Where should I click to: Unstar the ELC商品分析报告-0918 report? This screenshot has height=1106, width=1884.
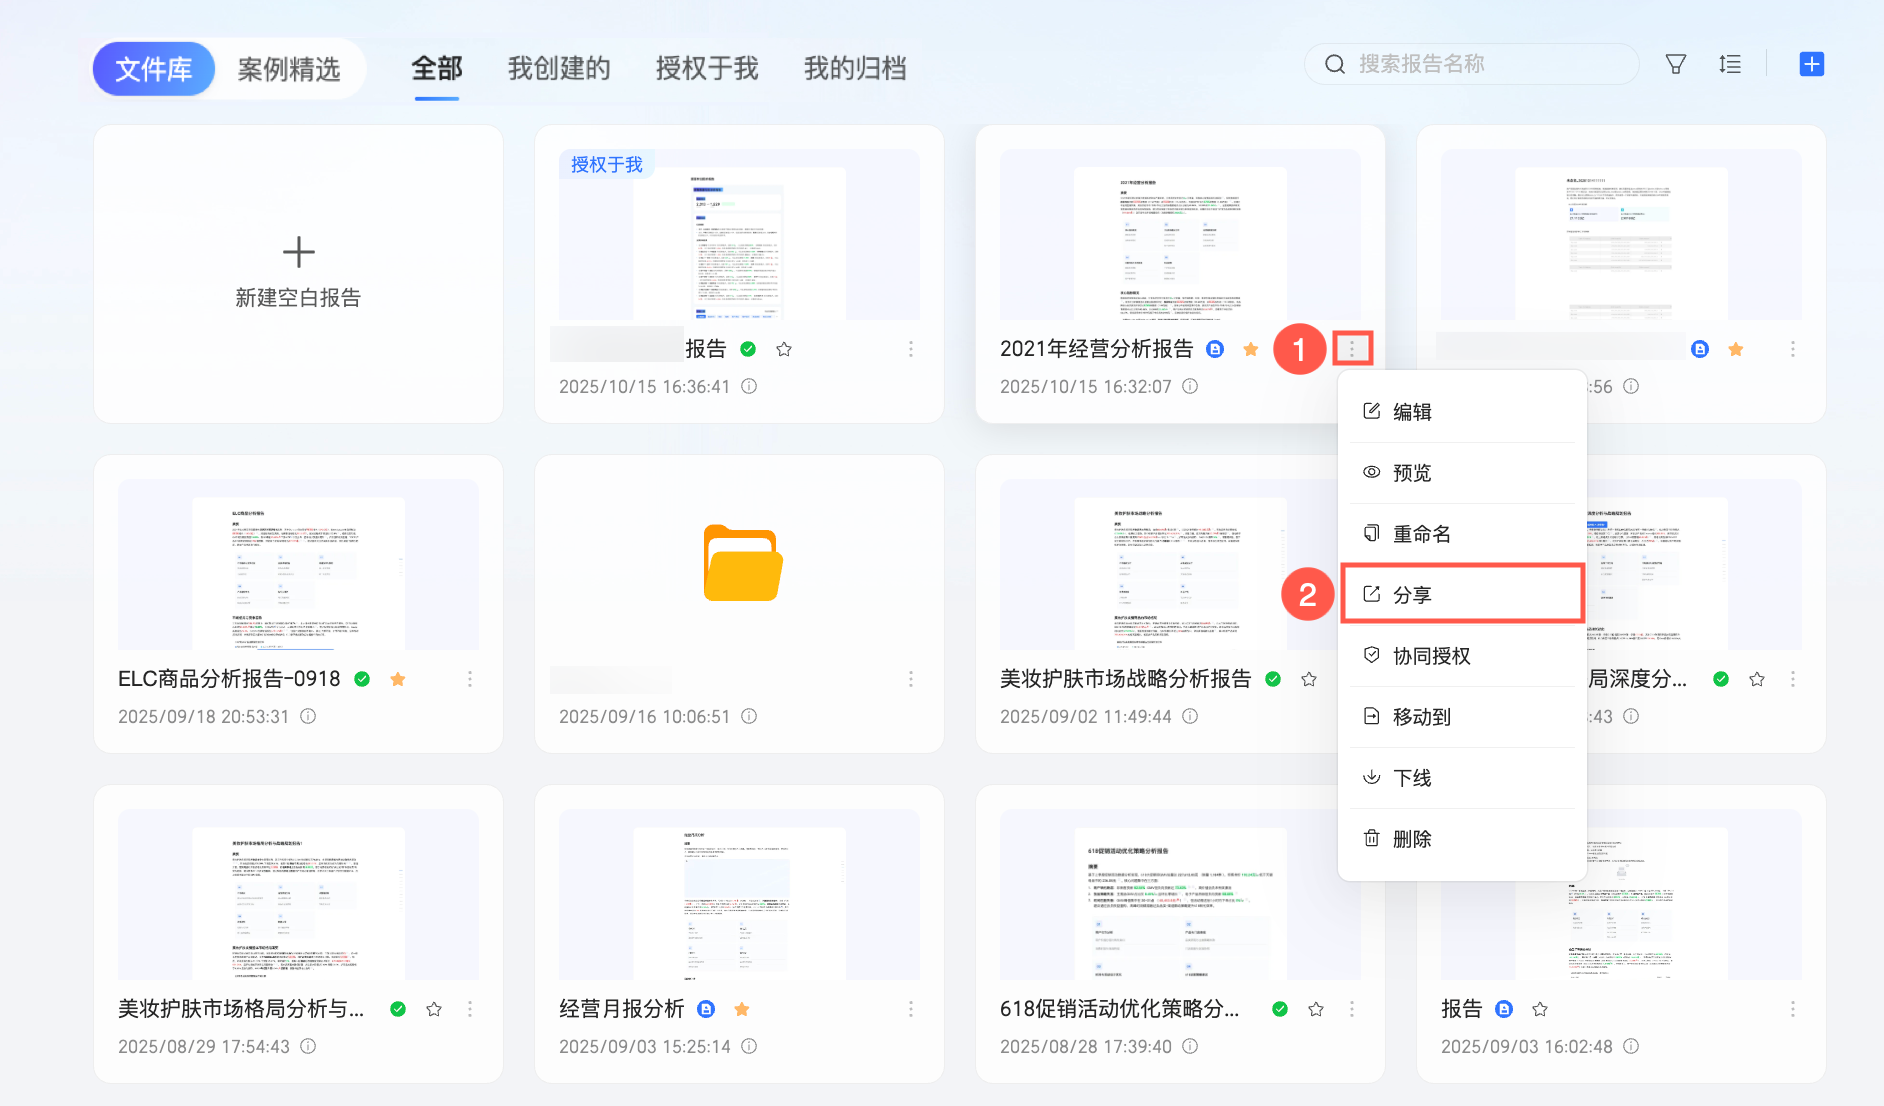(398, 679)
